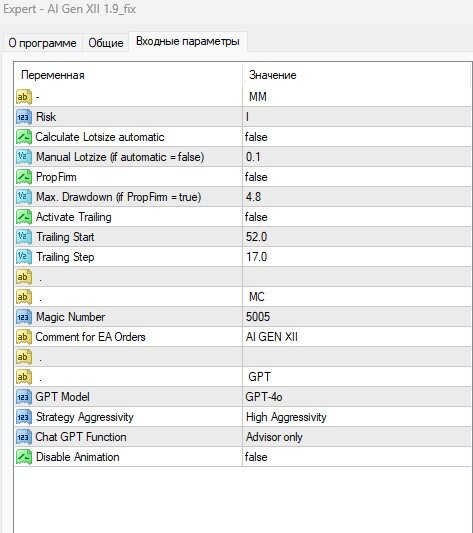This screenshot has height=533, width=473.
Task: Click the bool icon beside PropFirm
Action: tap(24, 177)
